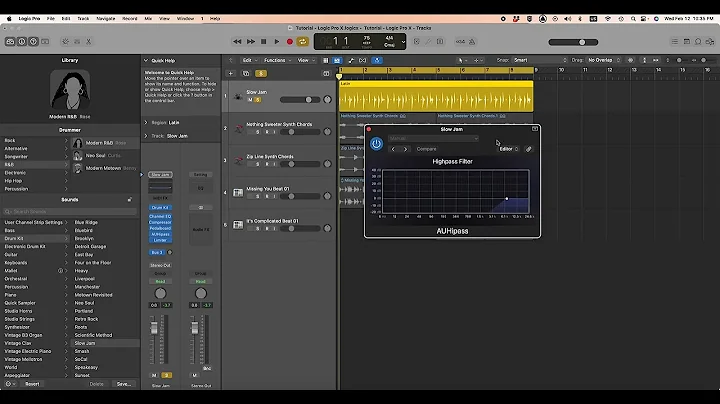Toggle the Flex view button
This screenshot has width=720, height=404.
click(363, 60)
